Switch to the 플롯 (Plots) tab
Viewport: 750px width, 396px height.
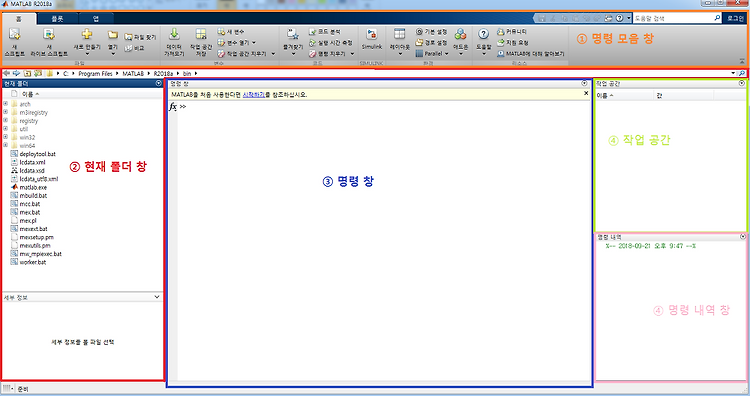pyautogui.click(x=57, y=19)
